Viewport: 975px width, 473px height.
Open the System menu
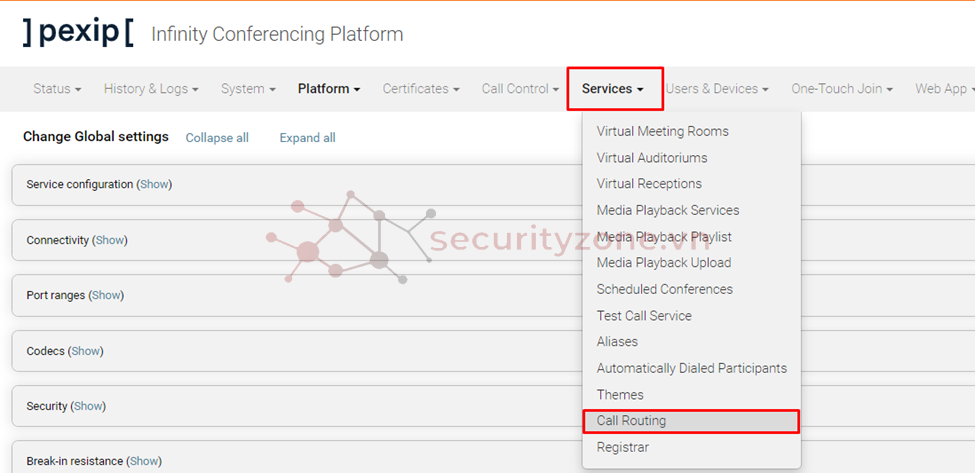click(248, 89)
